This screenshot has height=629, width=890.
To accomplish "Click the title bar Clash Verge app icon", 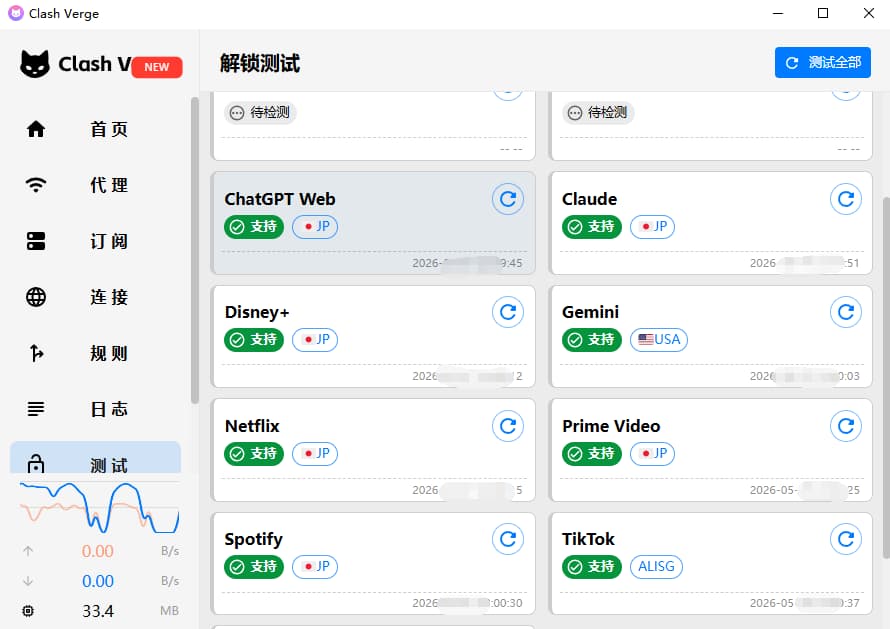I will pos(15,13).
